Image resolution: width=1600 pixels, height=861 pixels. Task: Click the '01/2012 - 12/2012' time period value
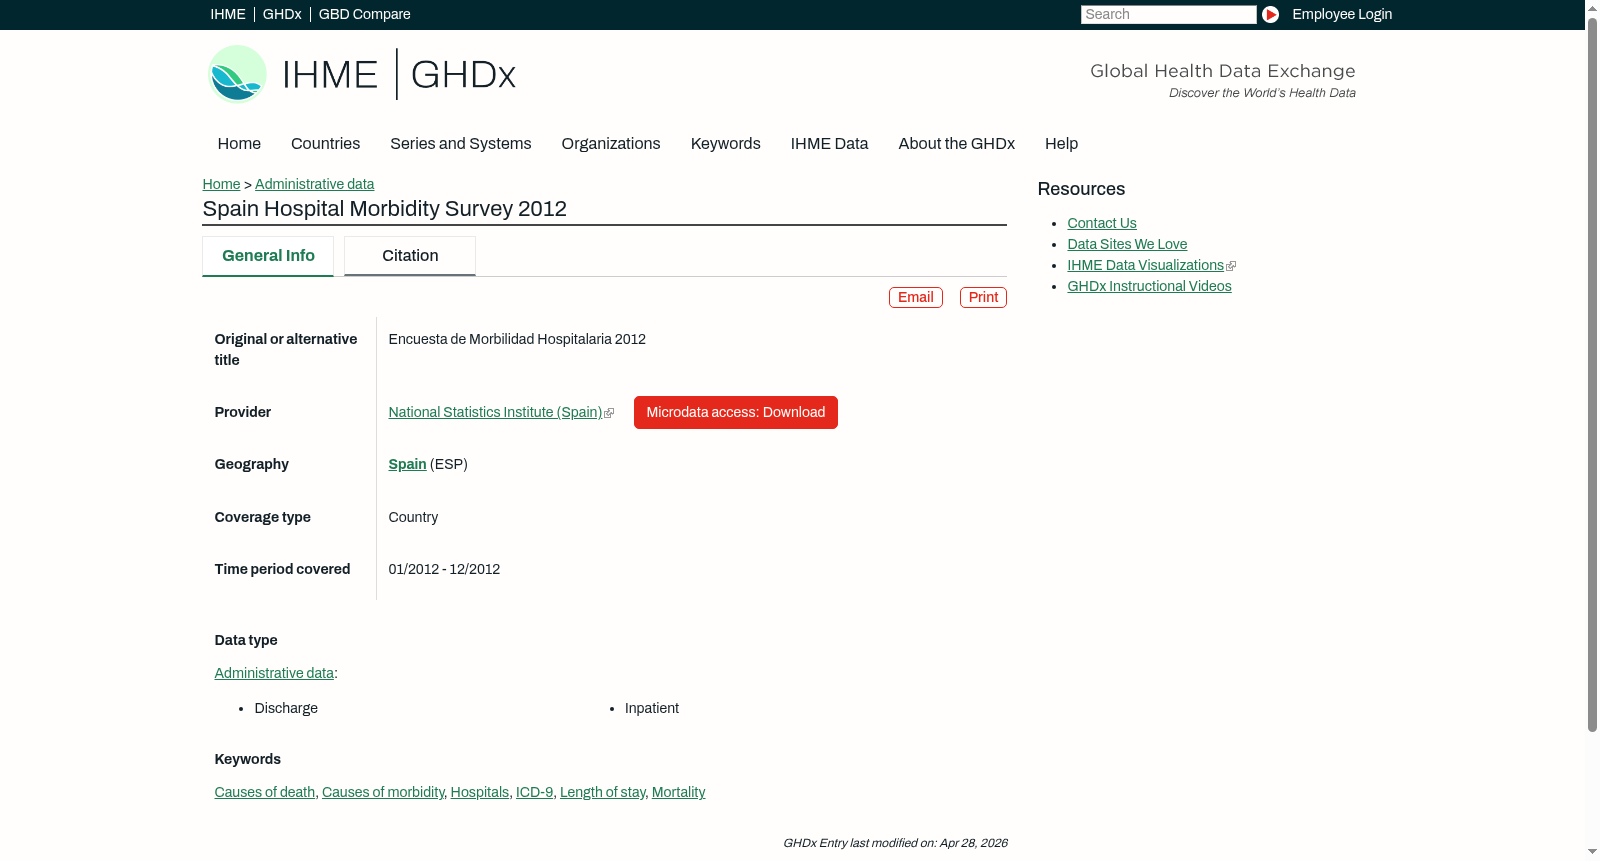[x=444, y=569]
